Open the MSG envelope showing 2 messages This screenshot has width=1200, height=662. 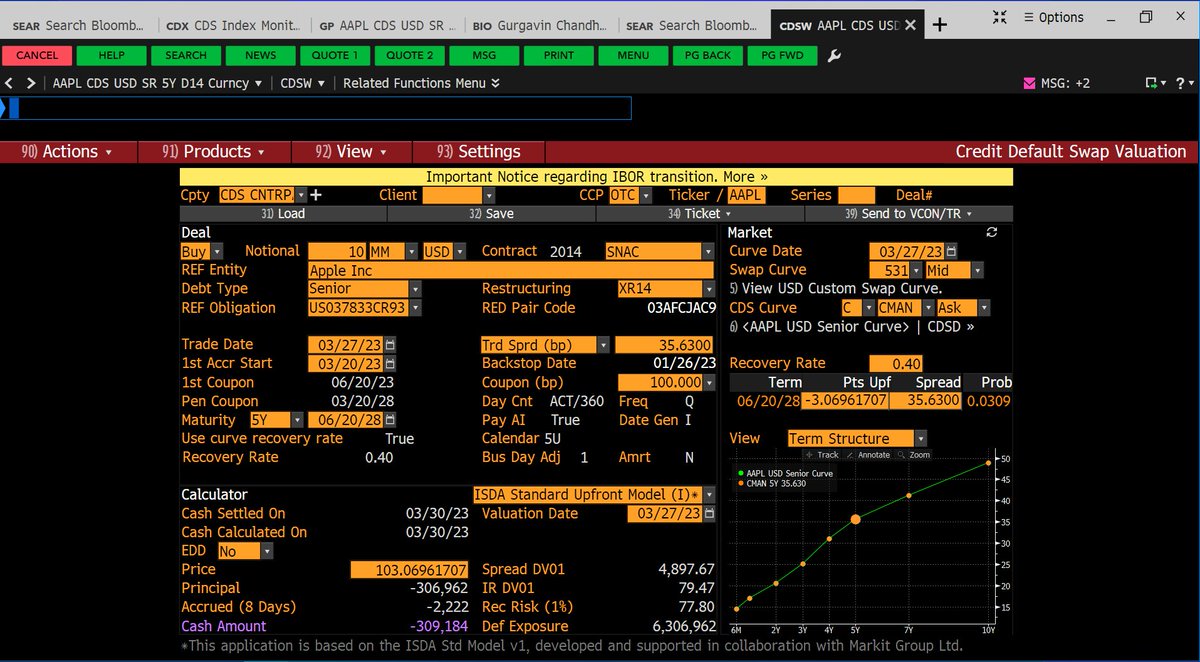(1030, 83)
